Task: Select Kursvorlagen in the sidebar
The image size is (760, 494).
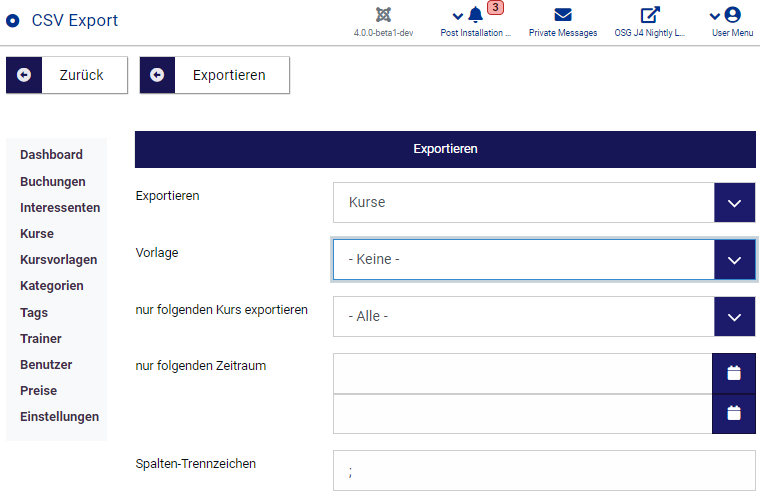Action: point(58,260)
